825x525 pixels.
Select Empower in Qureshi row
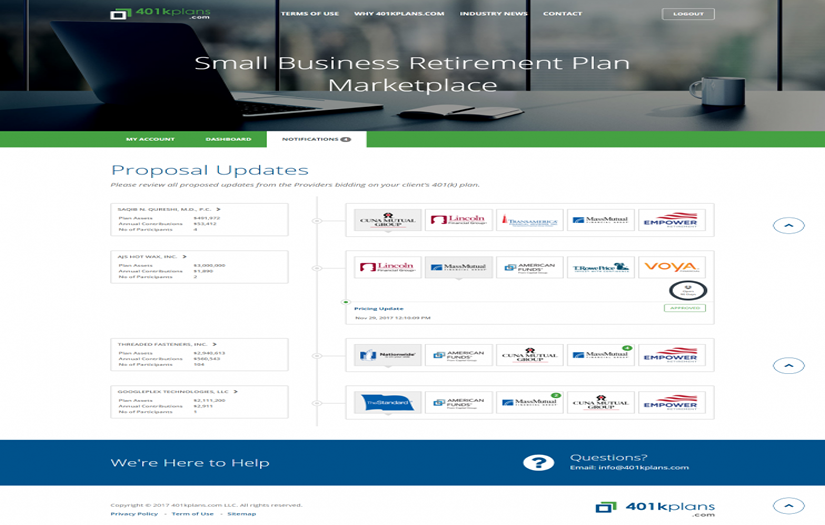pyautogui.click(x=671, y=220)
